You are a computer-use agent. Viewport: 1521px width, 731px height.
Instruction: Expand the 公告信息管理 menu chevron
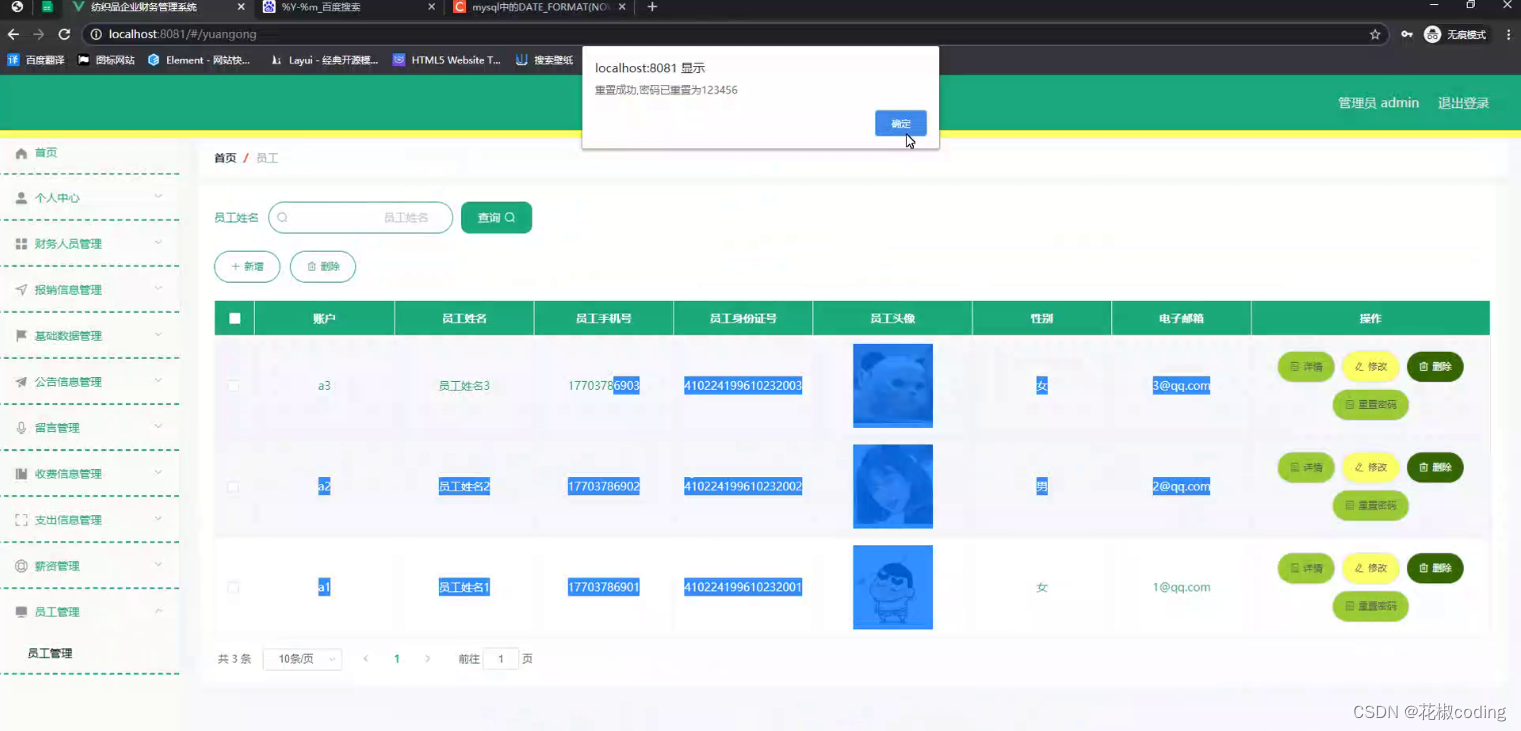(x=158, y=381)
